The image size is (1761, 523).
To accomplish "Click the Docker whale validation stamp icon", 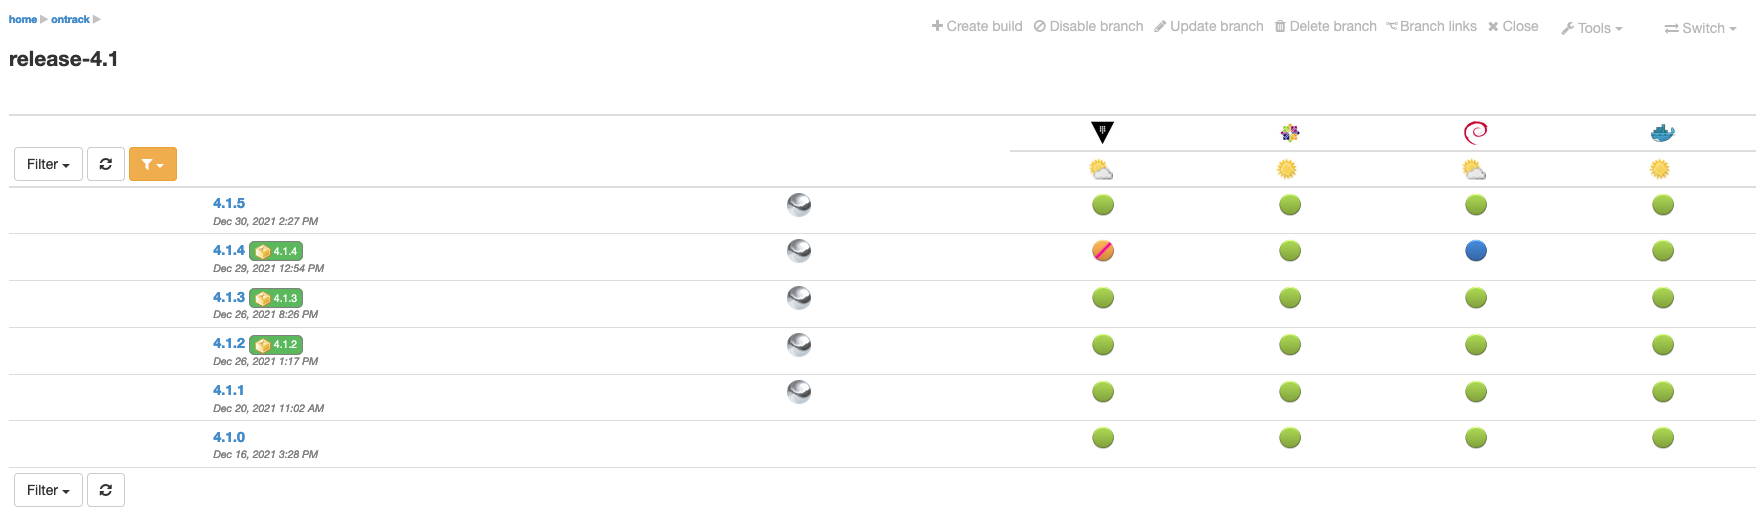I will click(x=1662, y=132).
